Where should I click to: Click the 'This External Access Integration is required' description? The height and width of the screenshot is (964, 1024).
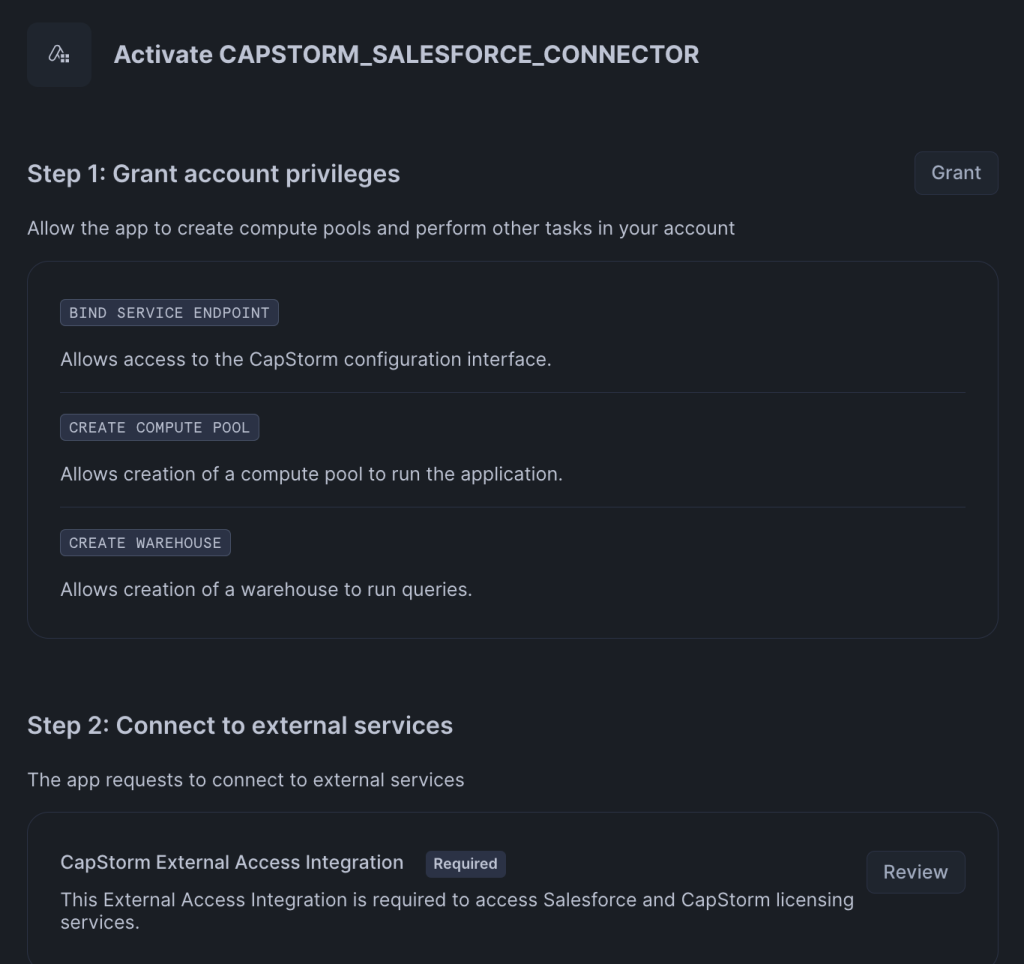(456, 910)
